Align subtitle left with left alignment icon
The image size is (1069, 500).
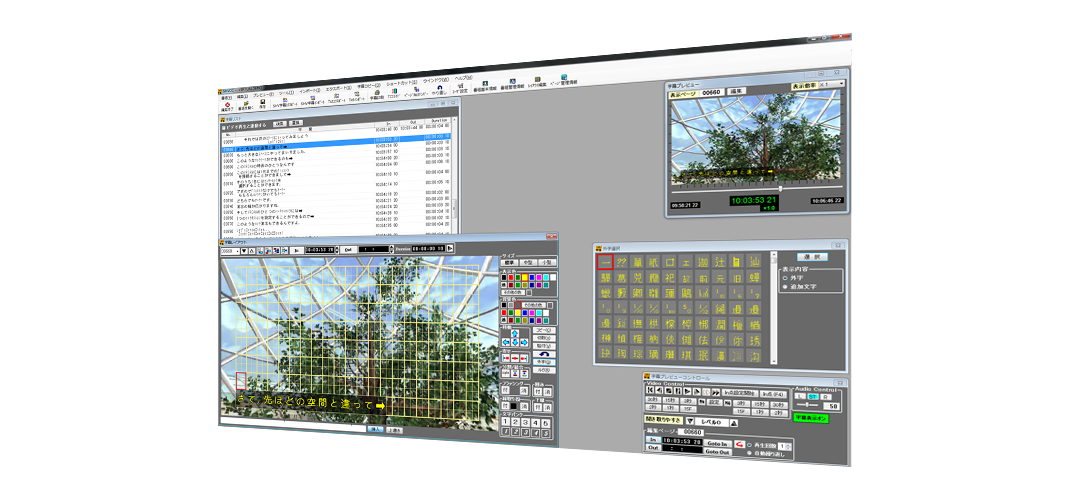click(506, 358)
